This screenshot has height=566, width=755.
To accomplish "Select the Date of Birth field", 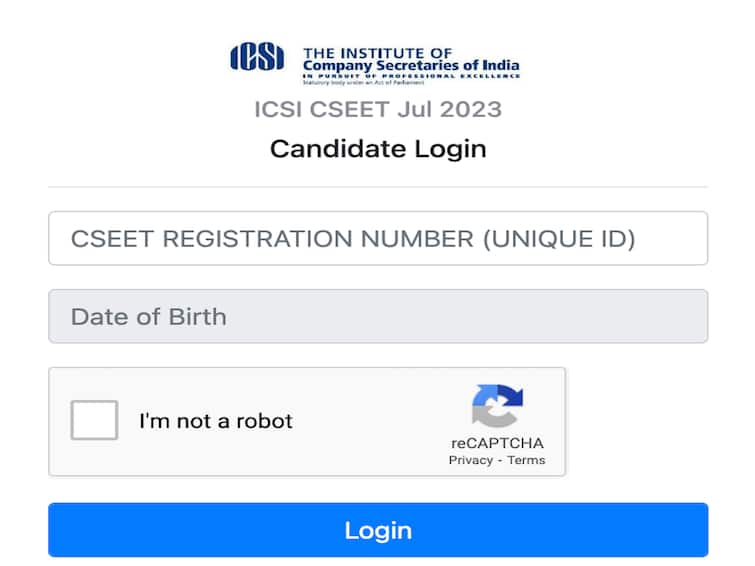I will [378, 316].
